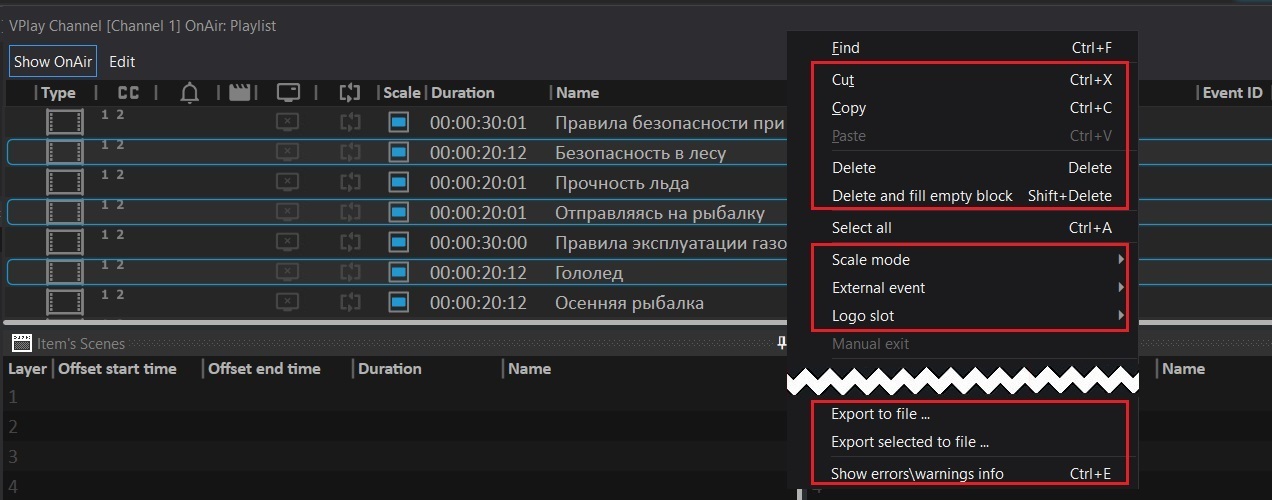Click the clapperboard column header icon
This screenshot has height=500, width=1272.
pyautogui.click(x=239, y=93)
